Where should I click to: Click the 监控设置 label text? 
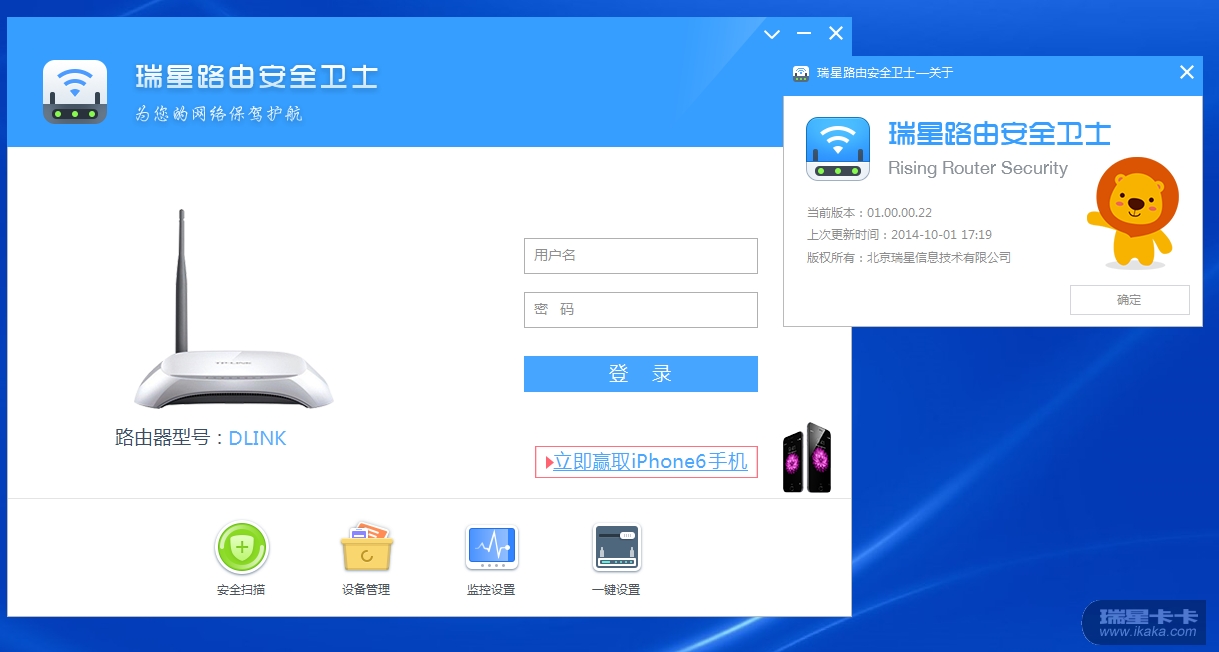491,590
